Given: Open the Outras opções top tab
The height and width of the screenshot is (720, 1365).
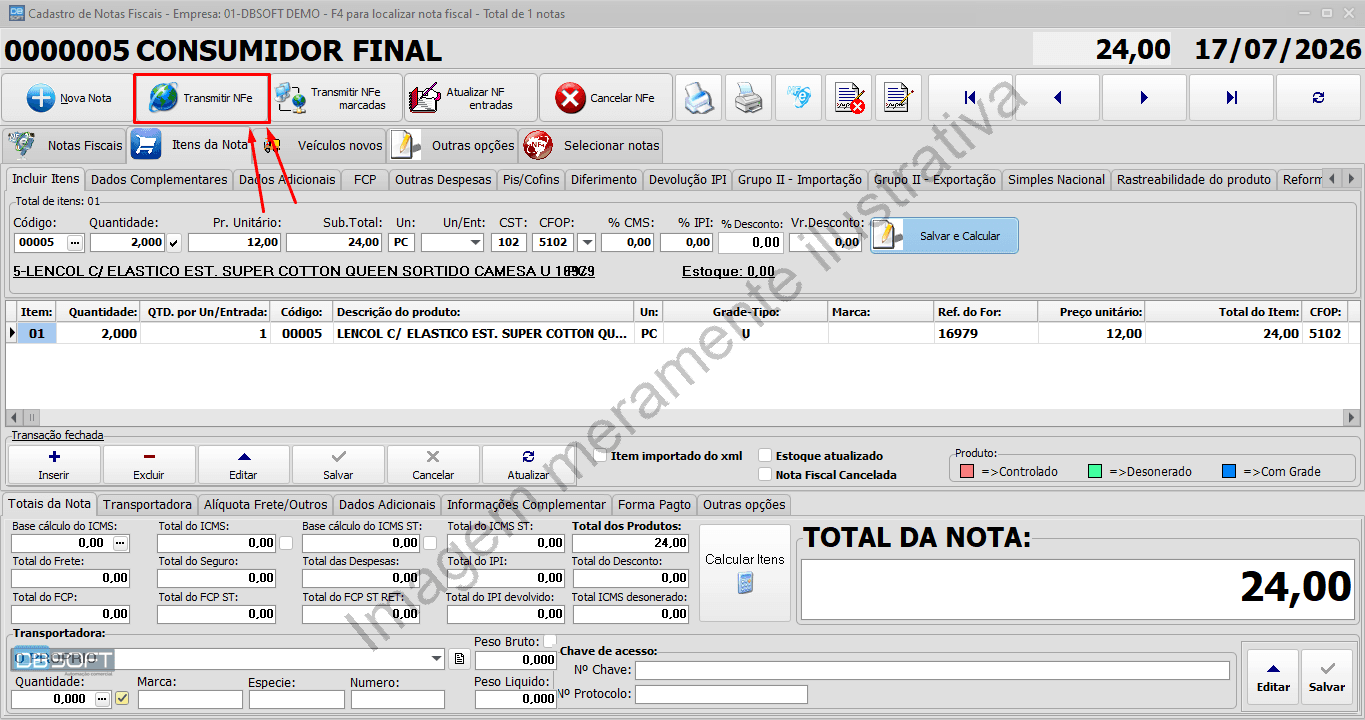Looking at the screenshot, I should click(453, 145).
